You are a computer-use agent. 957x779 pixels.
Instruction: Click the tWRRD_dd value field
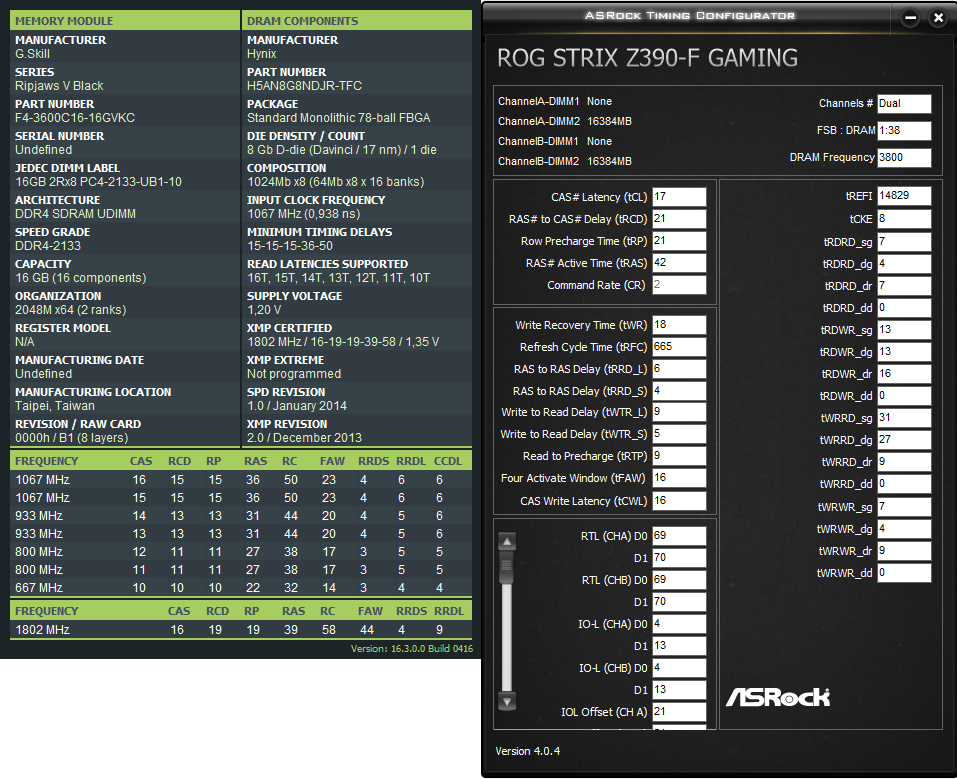tap(904, 484)
